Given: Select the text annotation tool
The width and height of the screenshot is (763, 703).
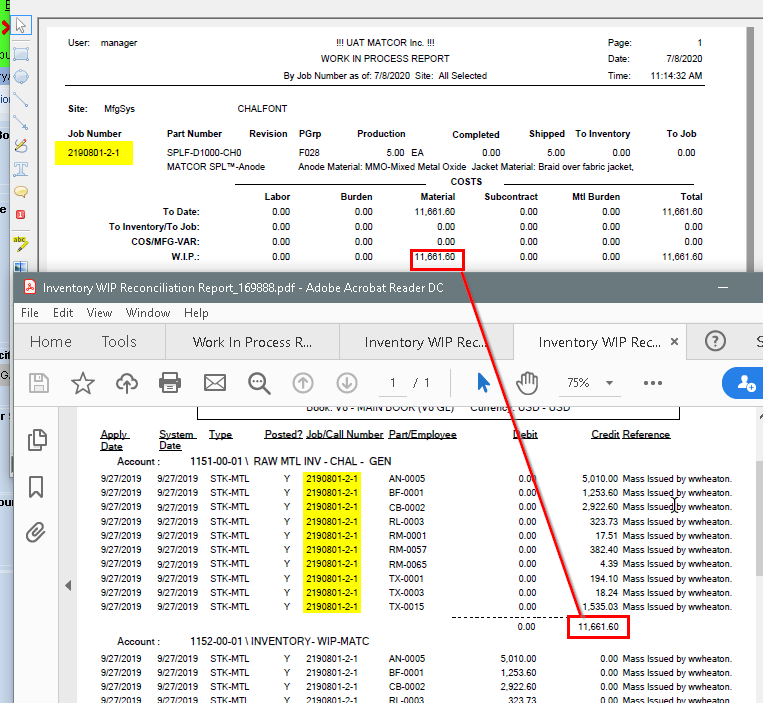Looking at the screenshot, I should pyautogui.click(x=21, y=169).
